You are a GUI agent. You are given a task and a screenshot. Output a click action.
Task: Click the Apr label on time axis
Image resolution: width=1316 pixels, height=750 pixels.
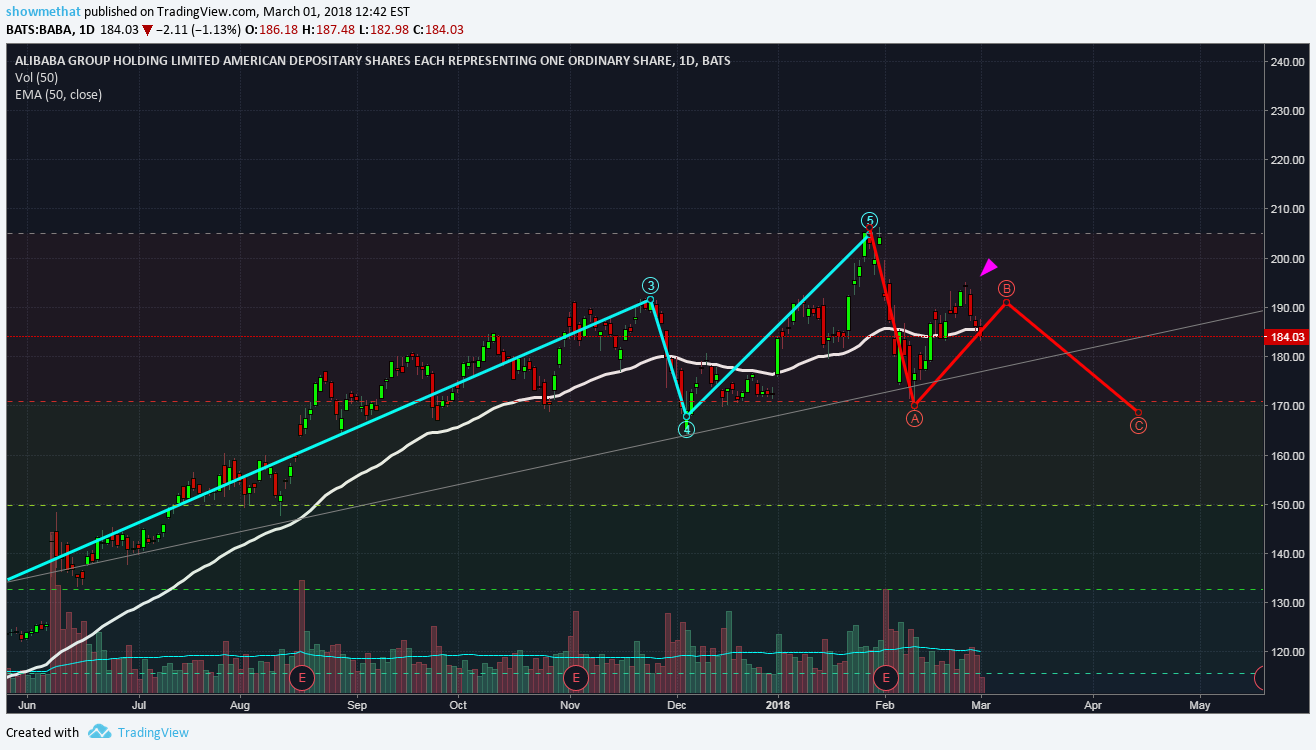1093,705
